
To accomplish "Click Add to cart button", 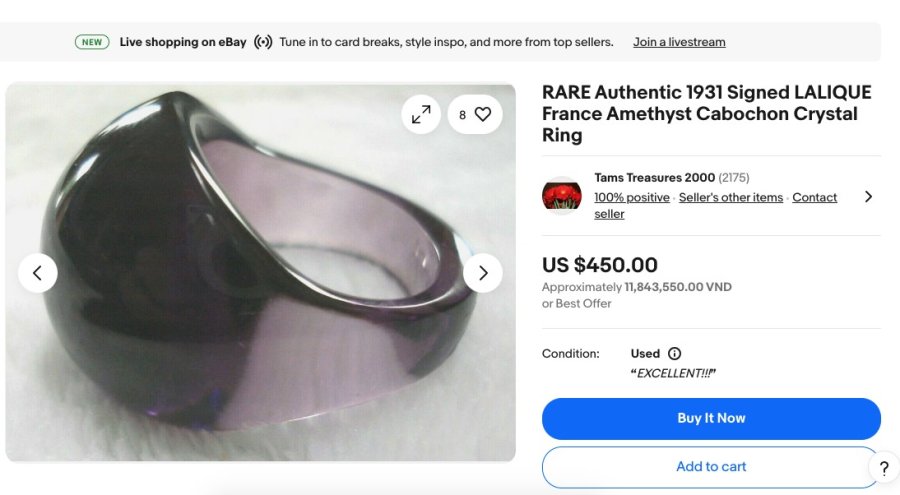I will (711, 466).
